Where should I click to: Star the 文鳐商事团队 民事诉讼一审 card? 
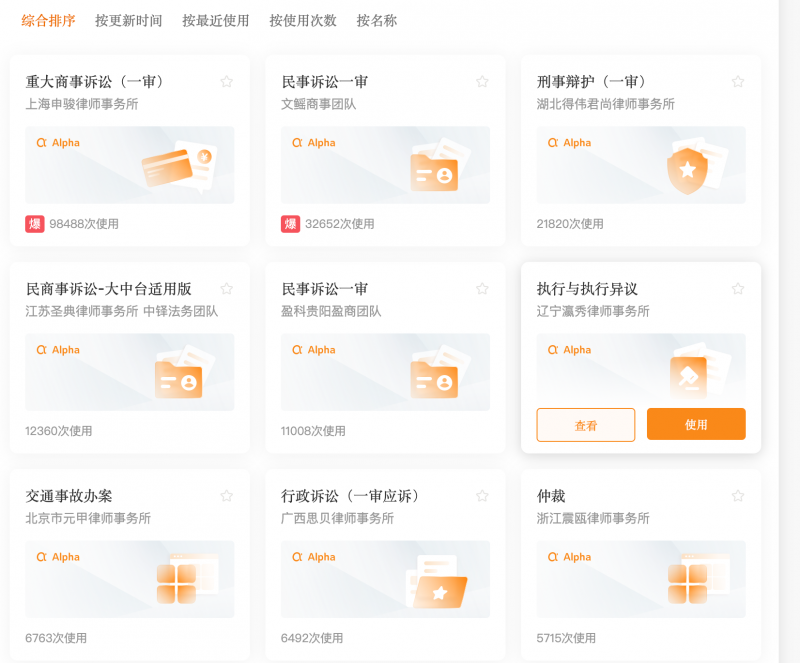pyautogui.click(x=482, y=82)
